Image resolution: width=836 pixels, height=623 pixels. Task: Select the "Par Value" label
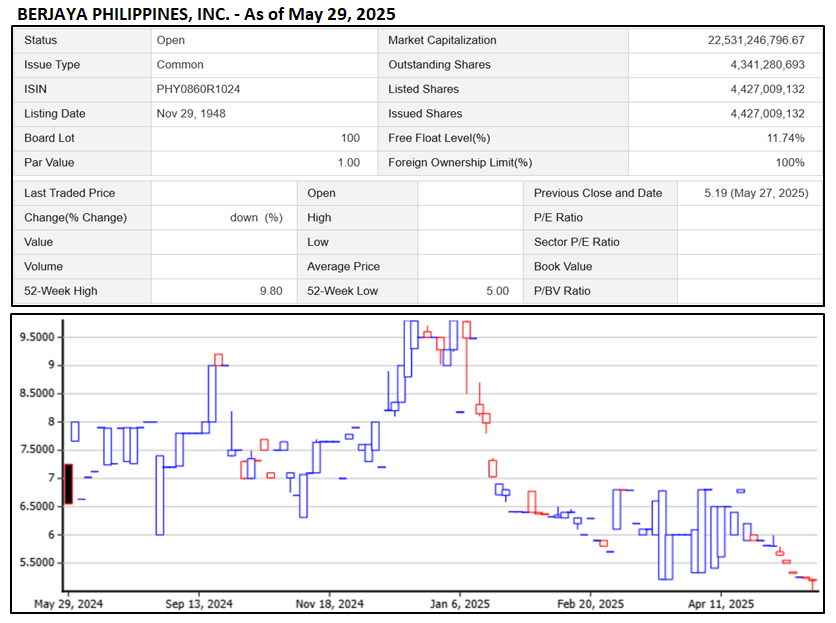[x=49, y=163]
